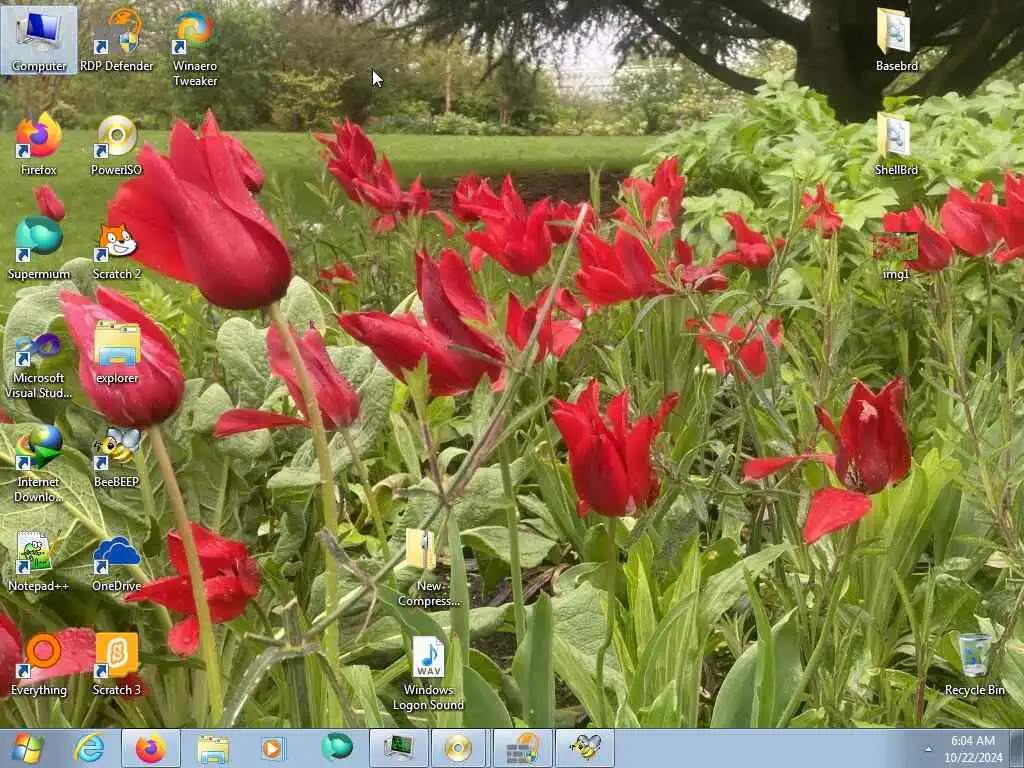The width and height of the screenshot is (1024, 768).
Task: Switch to Firefox in the taskbar
Action: pos(151,748)
